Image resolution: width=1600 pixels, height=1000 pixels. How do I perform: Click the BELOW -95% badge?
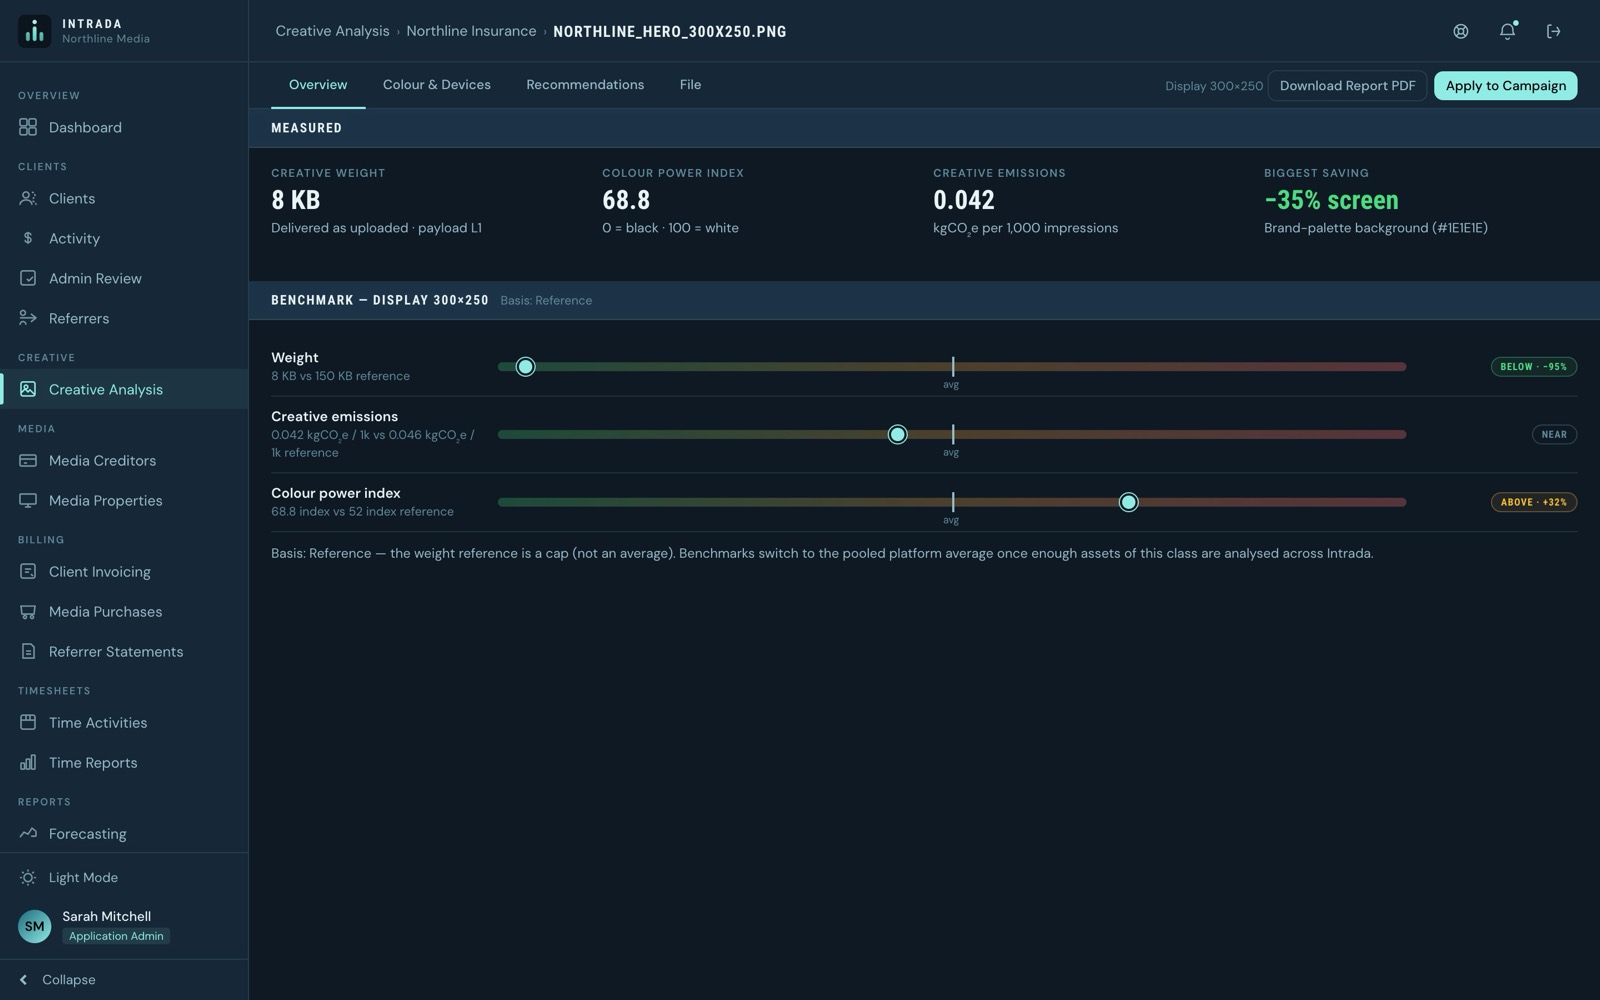pyautogui.click(x=1533, y=367)
